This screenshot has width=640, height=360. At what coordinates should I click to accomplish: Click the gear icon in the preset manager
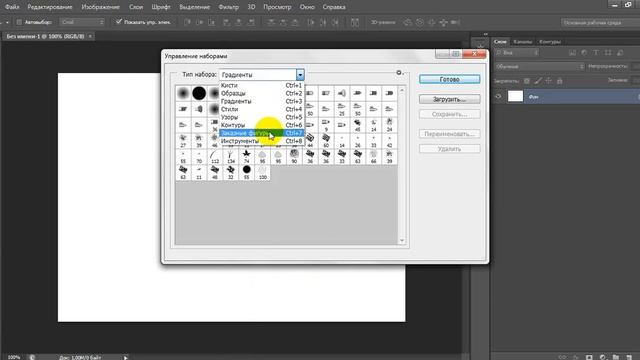(x=399, y=73)
